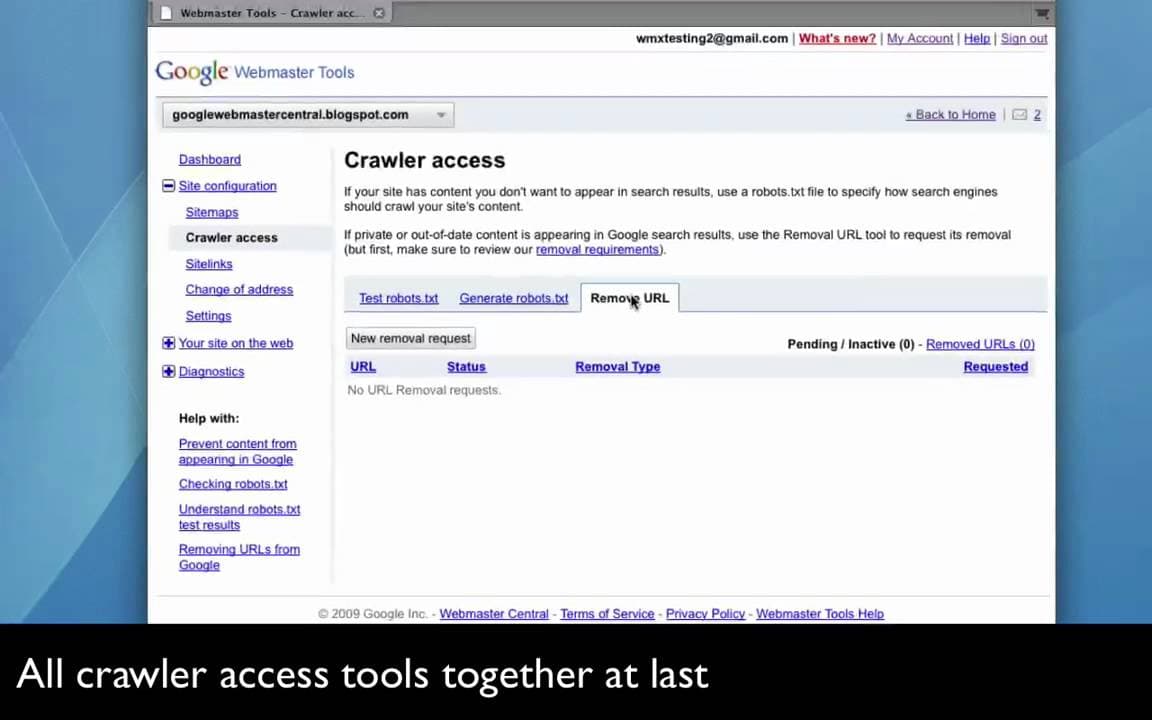Click Sign out link
This screenshot has height=720, width=1152.
[1023, 38]
